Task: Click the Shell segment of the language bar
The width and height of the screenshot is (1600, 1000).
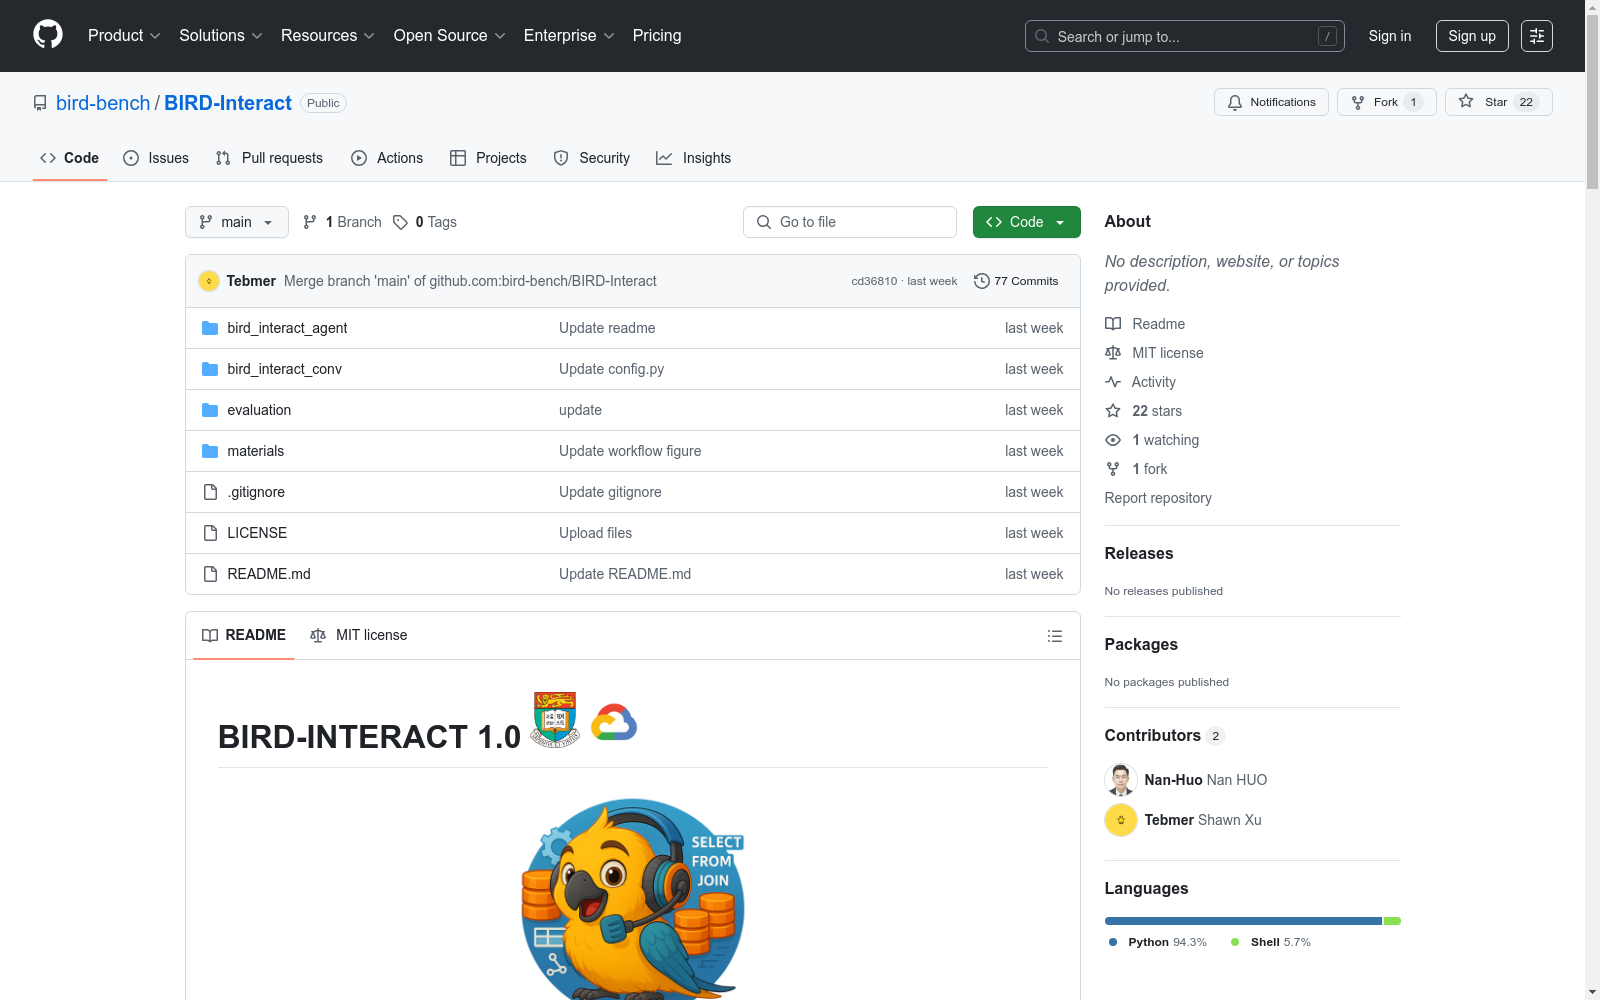Action: pyautogui.click(x=1392, y=921)
